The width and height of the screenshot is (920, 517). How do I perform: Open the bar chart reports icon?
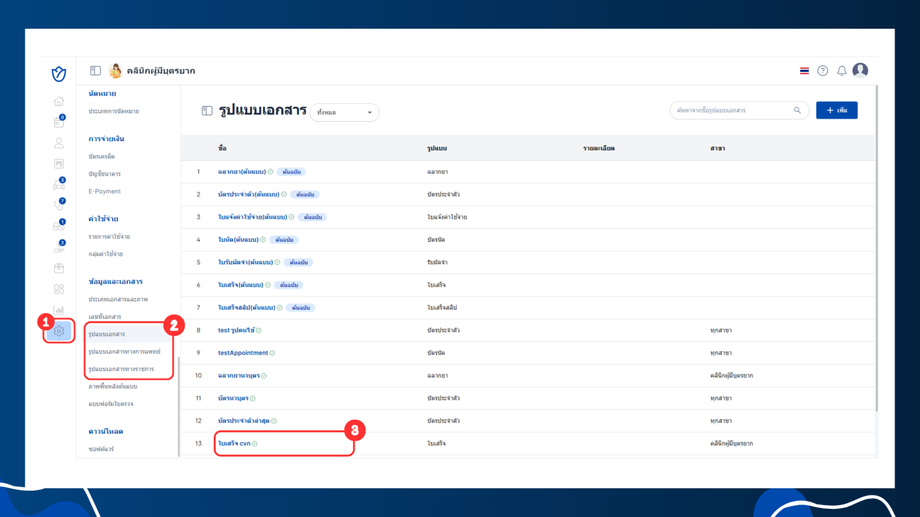click(x=59, y=310)
